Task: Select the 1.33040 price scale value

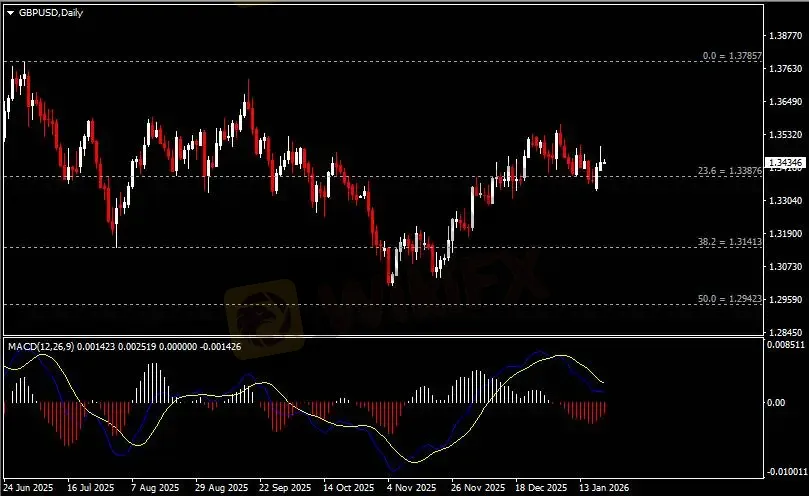Action: (784, 200)
